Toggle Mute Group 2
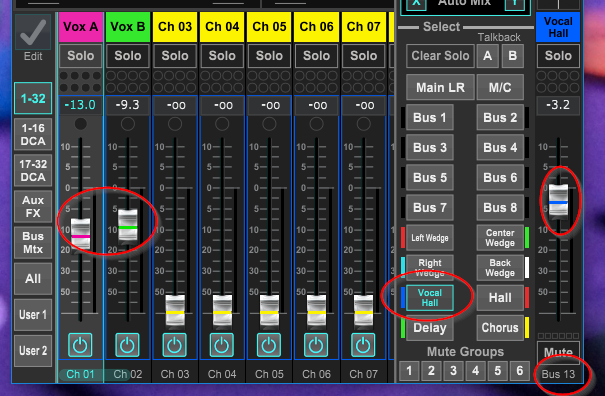605x396 pixels. click(x=431, y=371)
